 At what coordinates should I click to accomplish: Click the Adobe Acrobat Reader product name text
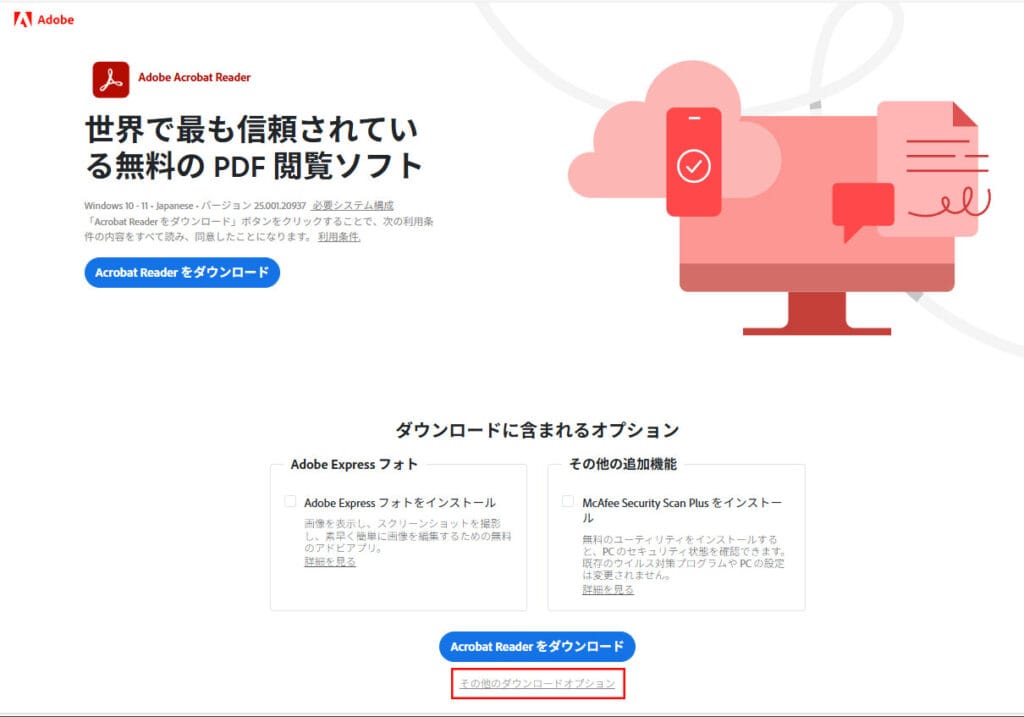pyautogui.click(x=194, y=77)
